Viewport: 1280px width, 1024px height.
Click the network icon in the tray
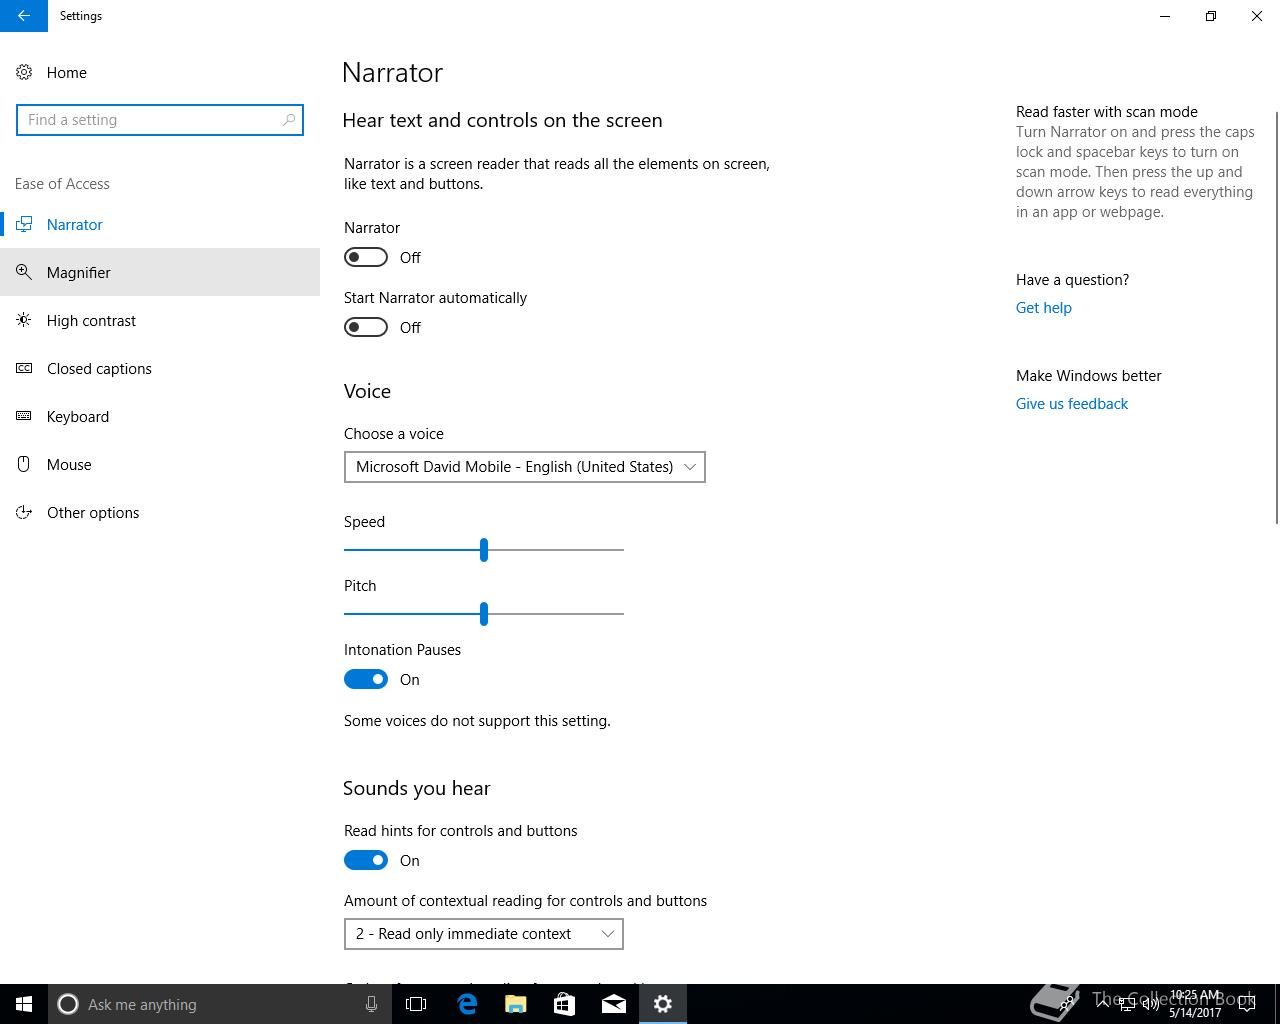pyautogui.click(x=1127, y=1004)
